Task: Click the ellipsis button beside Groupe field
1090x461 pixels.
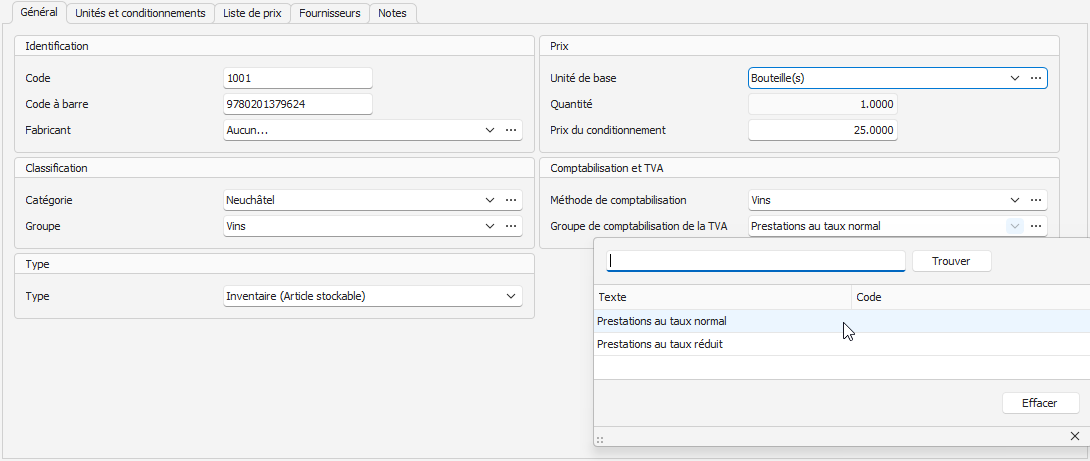Action: [511, 226]
